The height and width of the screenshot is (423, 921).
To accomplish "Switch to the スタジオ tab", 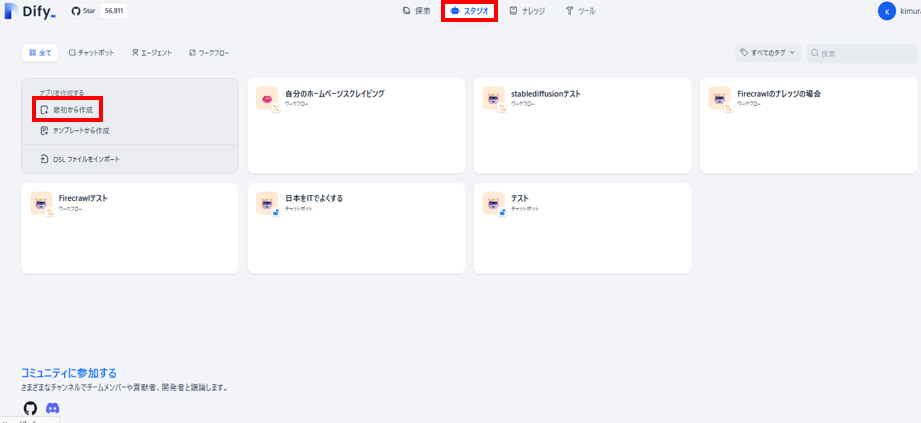I will click(x=469, y=11).
